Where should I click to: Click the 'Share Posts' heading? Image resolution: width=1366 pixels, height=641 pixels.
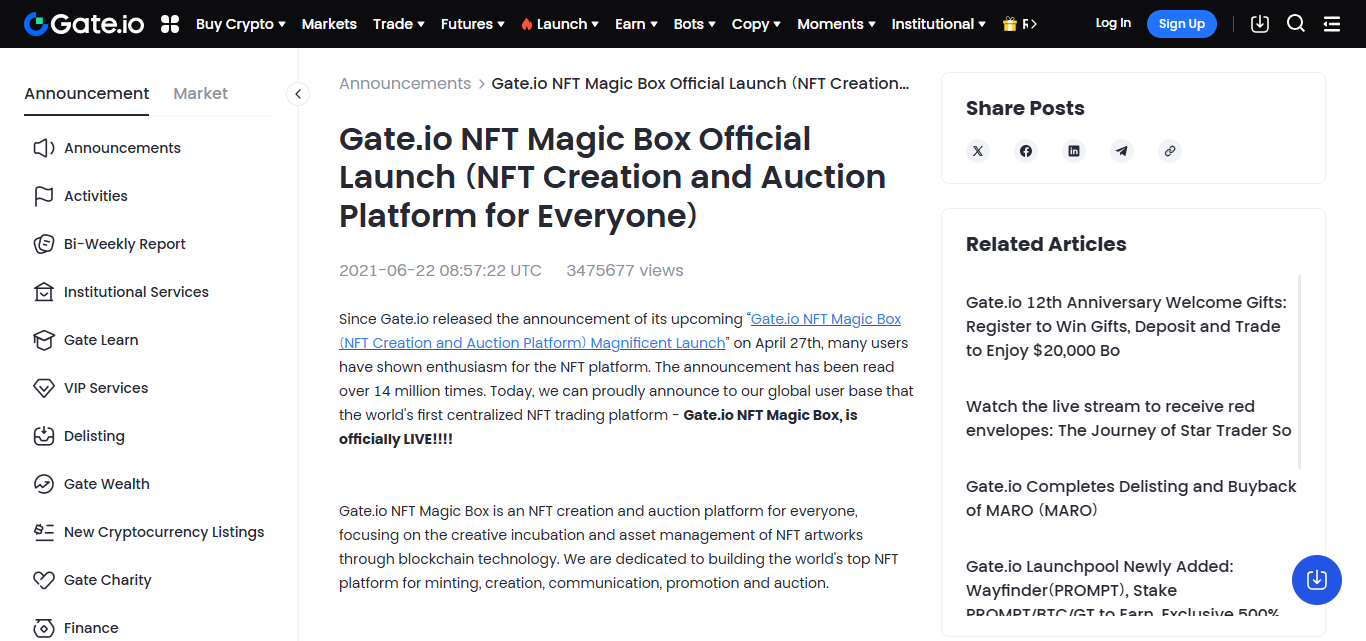point(1025,108)
